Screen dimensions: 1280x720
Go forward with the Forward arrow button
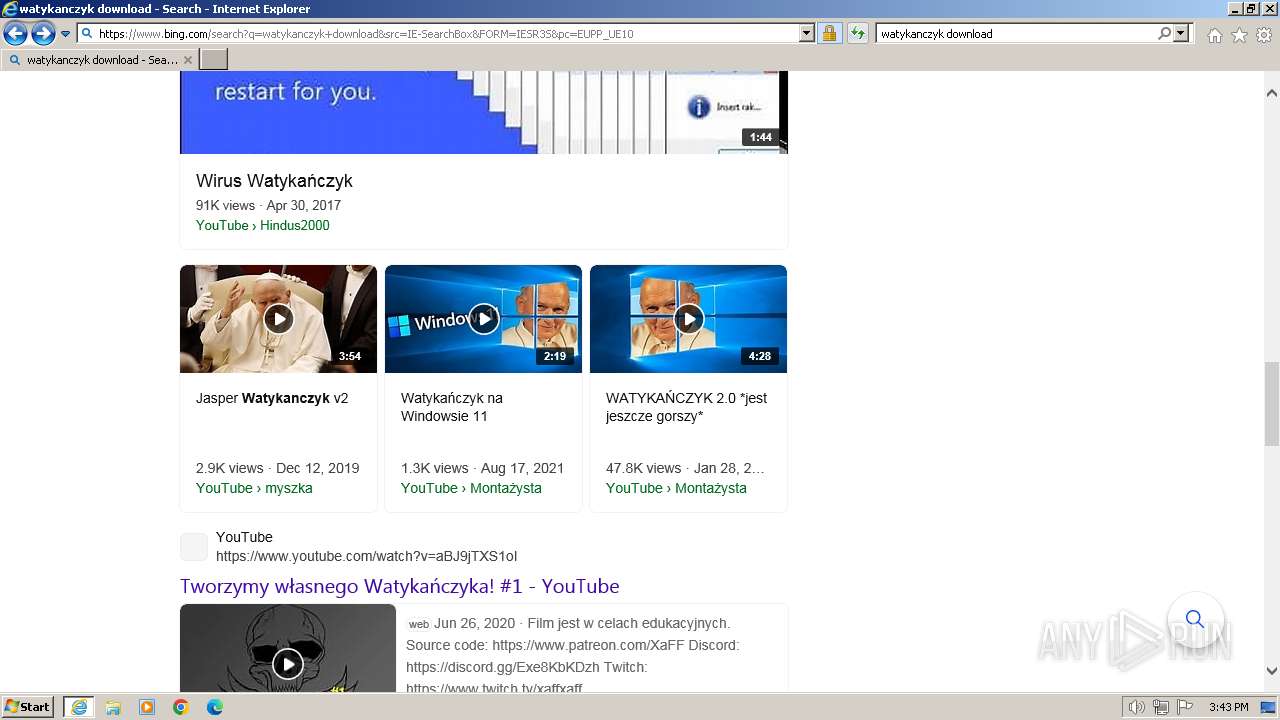[43, 33]
